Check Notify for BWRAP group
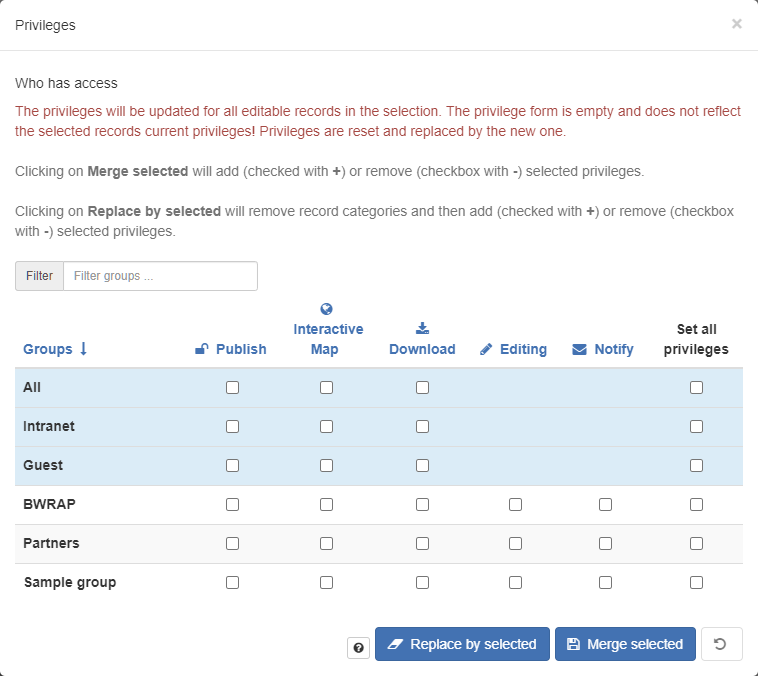This screenshot has width=758, height=676. [x=605, y=504]
